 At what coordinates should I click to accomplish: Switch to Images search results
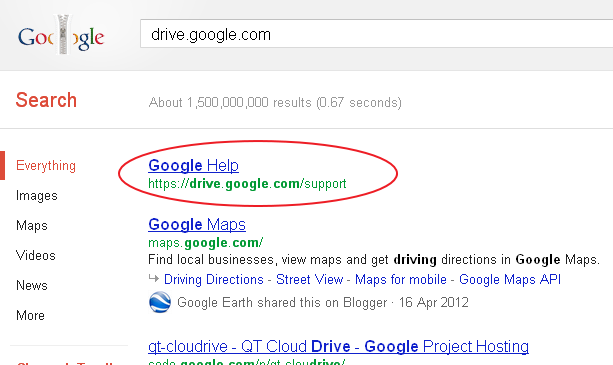click(37, 195)
